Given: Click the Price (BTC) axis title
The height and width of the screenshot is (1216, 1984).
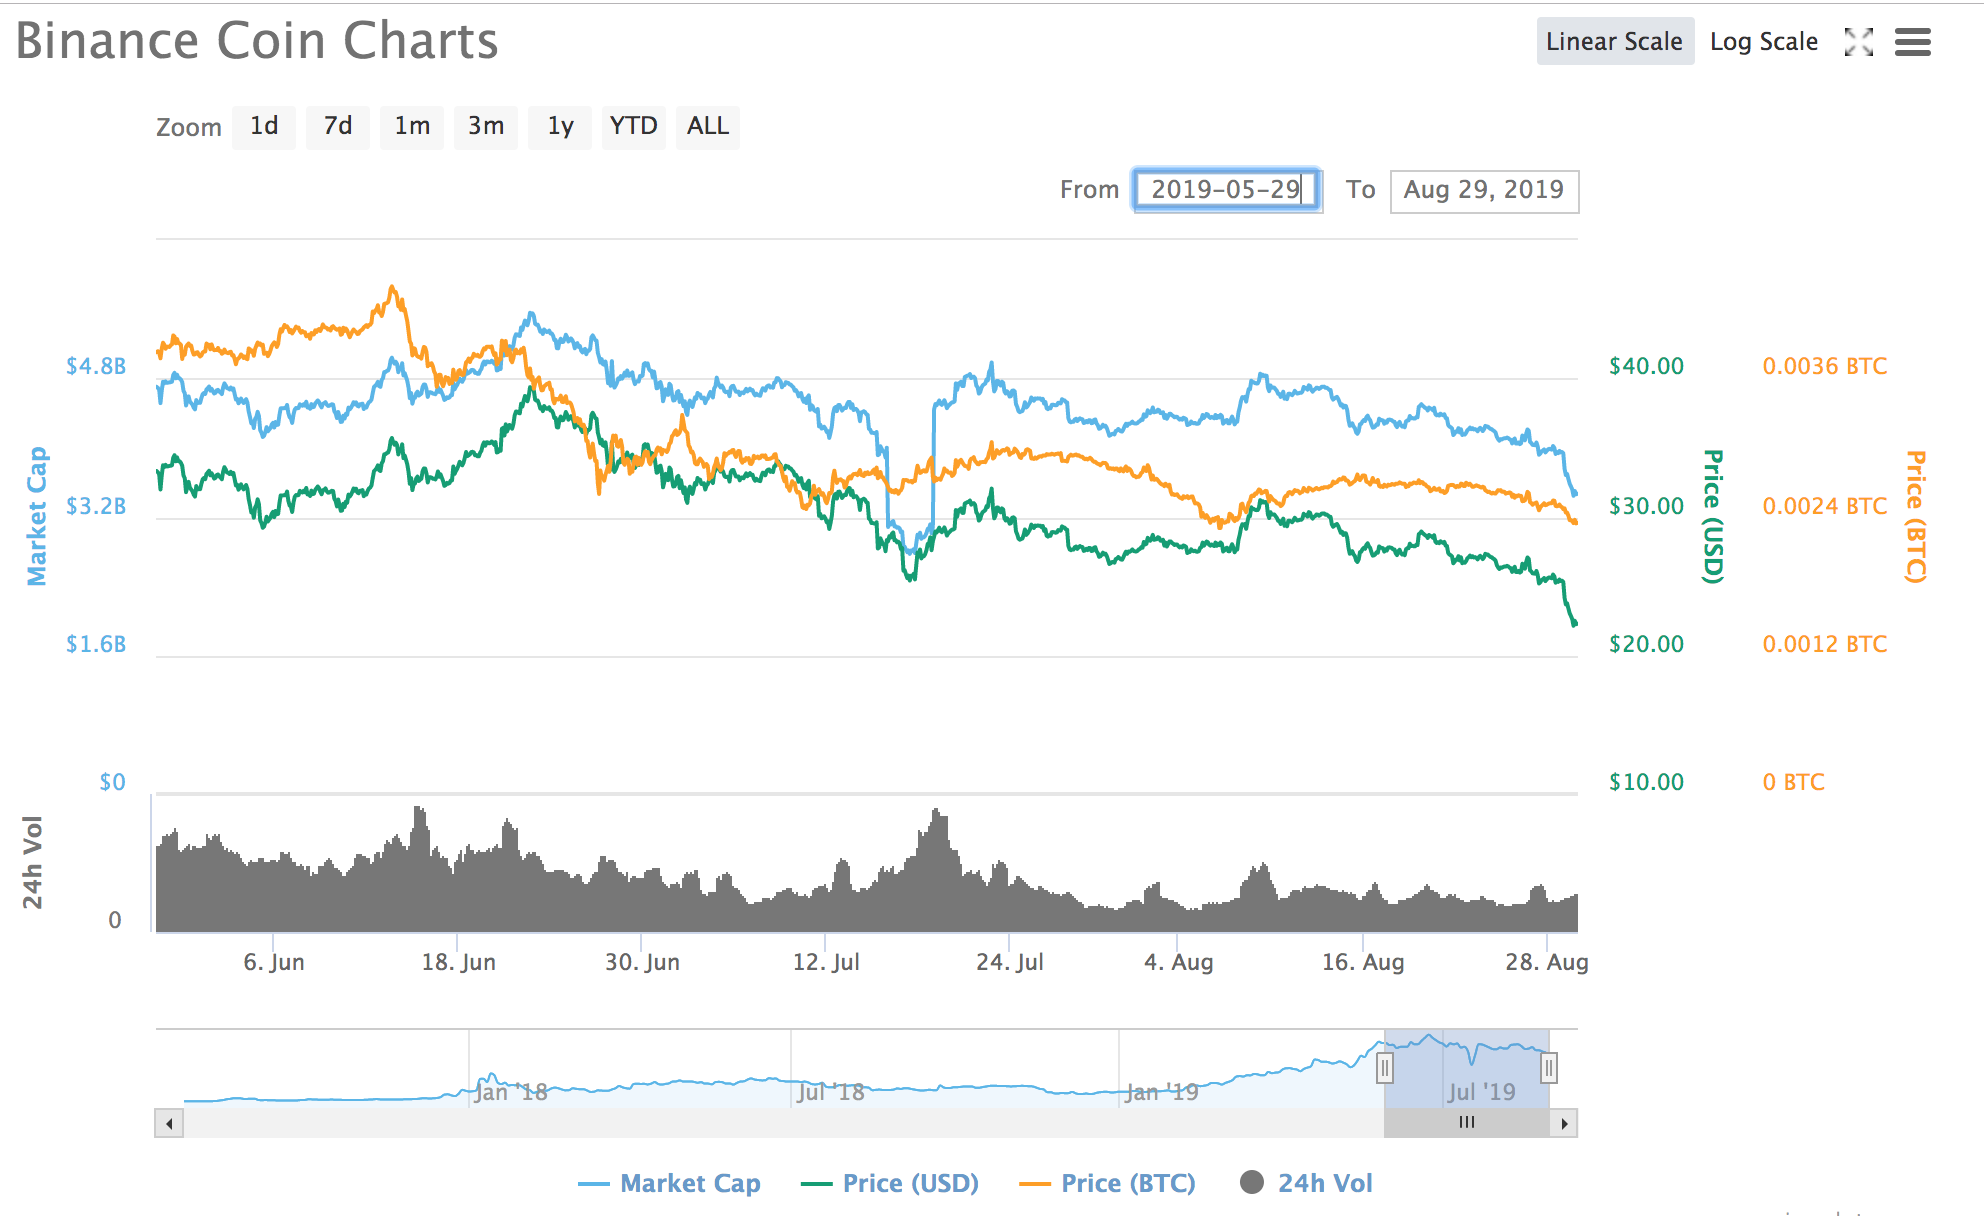Looking at the screenshot, I should click(1915, 516).
